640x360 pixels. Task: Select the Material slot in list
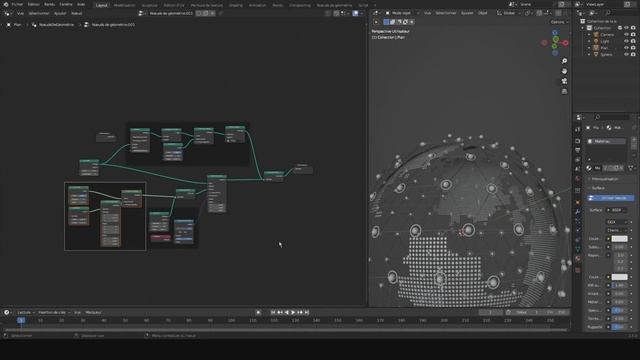point(607,141)
